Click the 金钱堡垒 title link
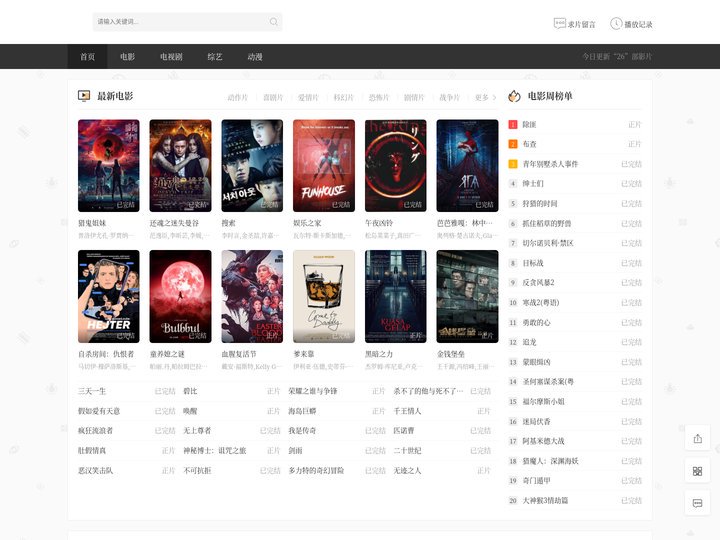Image resolution: width=720 pixels, height=540 pixels. coord(451,354)
